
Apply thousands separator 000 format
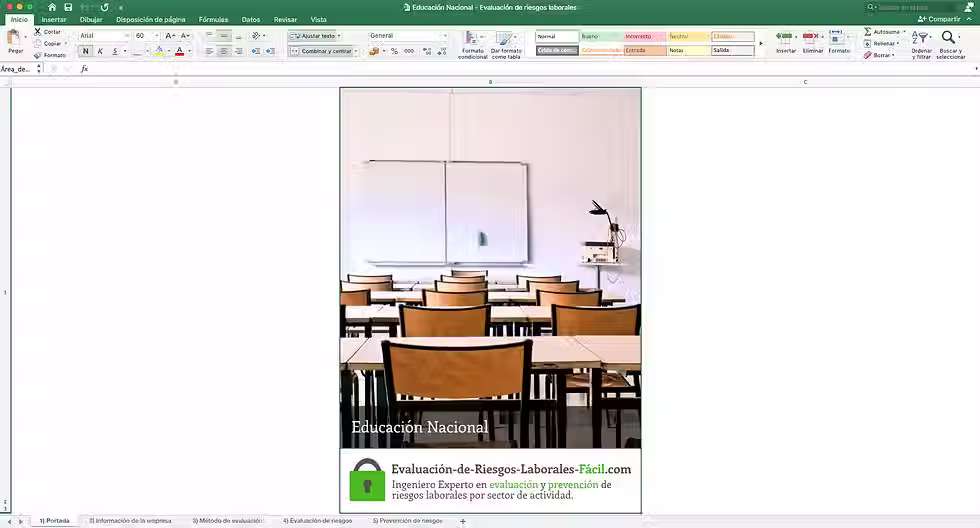point(409,51)
